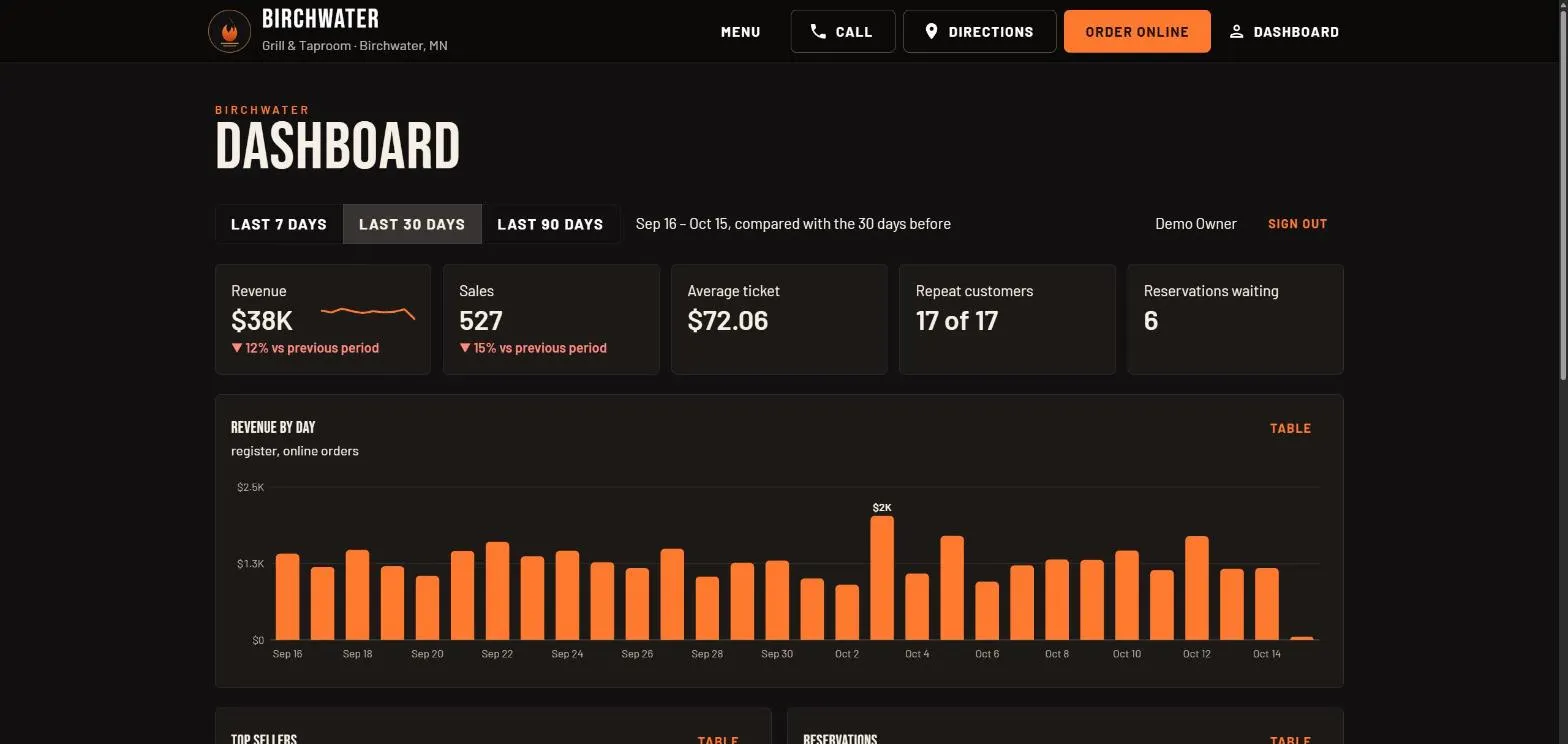Click the 'register, online orders' subtitle
This screenshot has width=1568, height=744.
(x=295, y=451)
